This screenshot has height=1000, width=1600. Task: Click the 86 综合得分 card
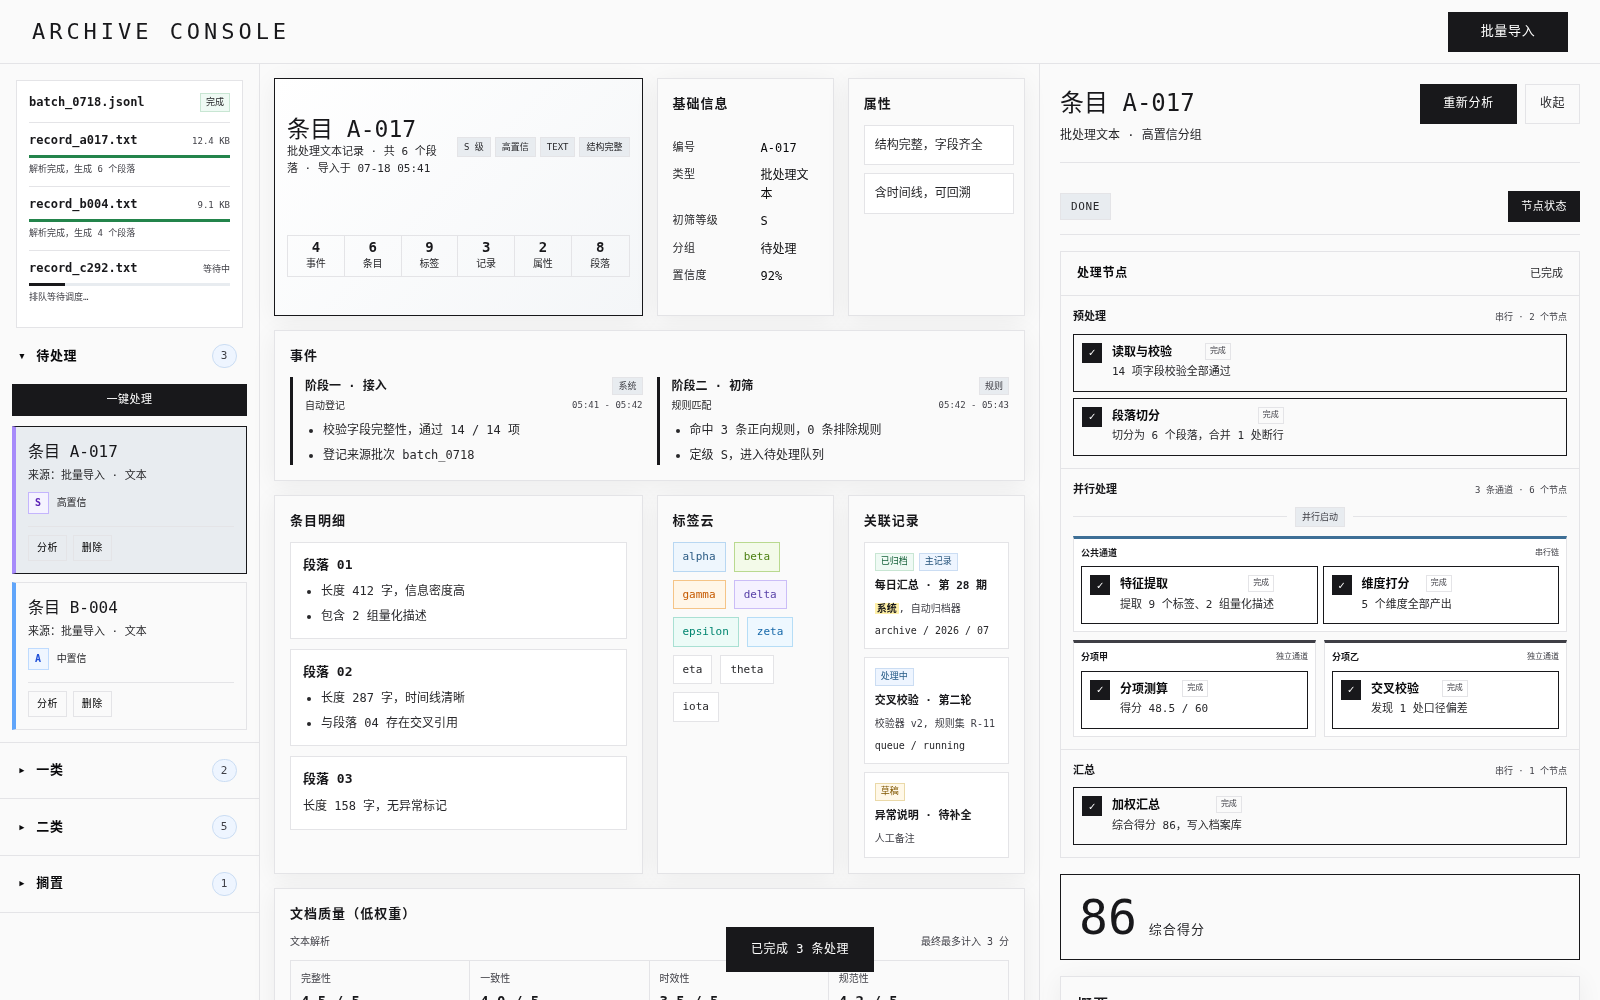1320,917
